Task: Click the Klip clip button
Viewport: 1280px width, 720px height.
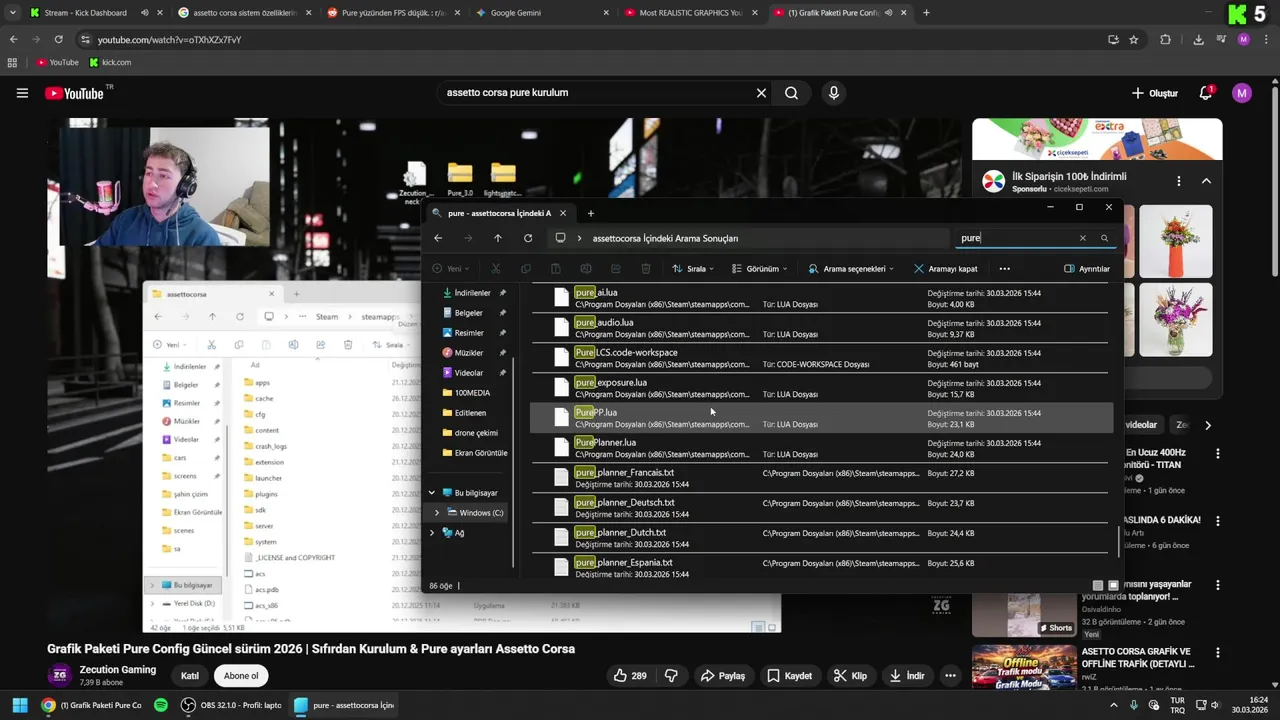Action: click(x=851, y=676)
